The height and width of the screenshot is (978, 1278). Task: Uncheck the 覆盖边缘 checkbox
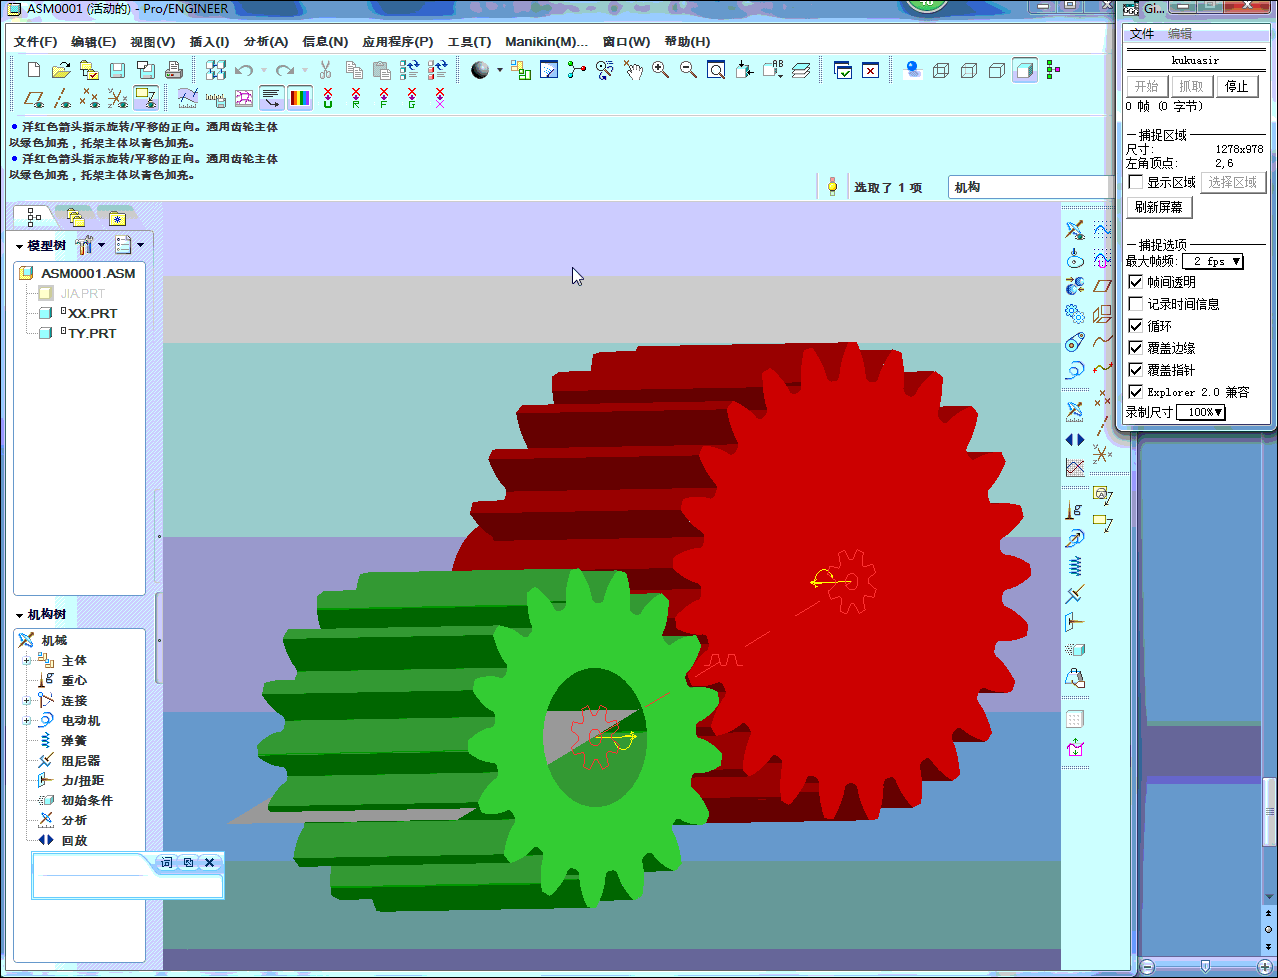click(1136, 348)
